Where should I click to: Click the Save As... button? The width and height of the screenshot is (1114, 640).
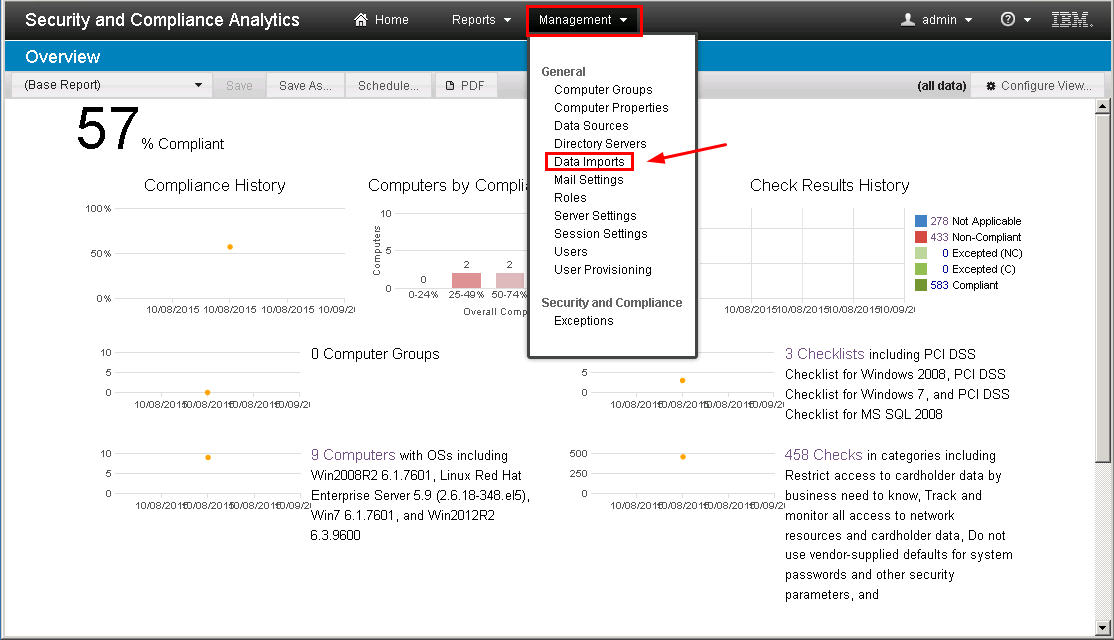(x=305, y=85)
